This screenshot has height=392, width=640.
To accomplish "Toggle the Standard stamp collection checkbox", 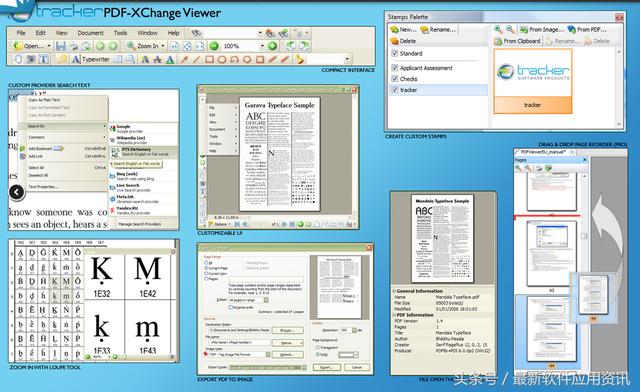I will [x=394, y=53].
